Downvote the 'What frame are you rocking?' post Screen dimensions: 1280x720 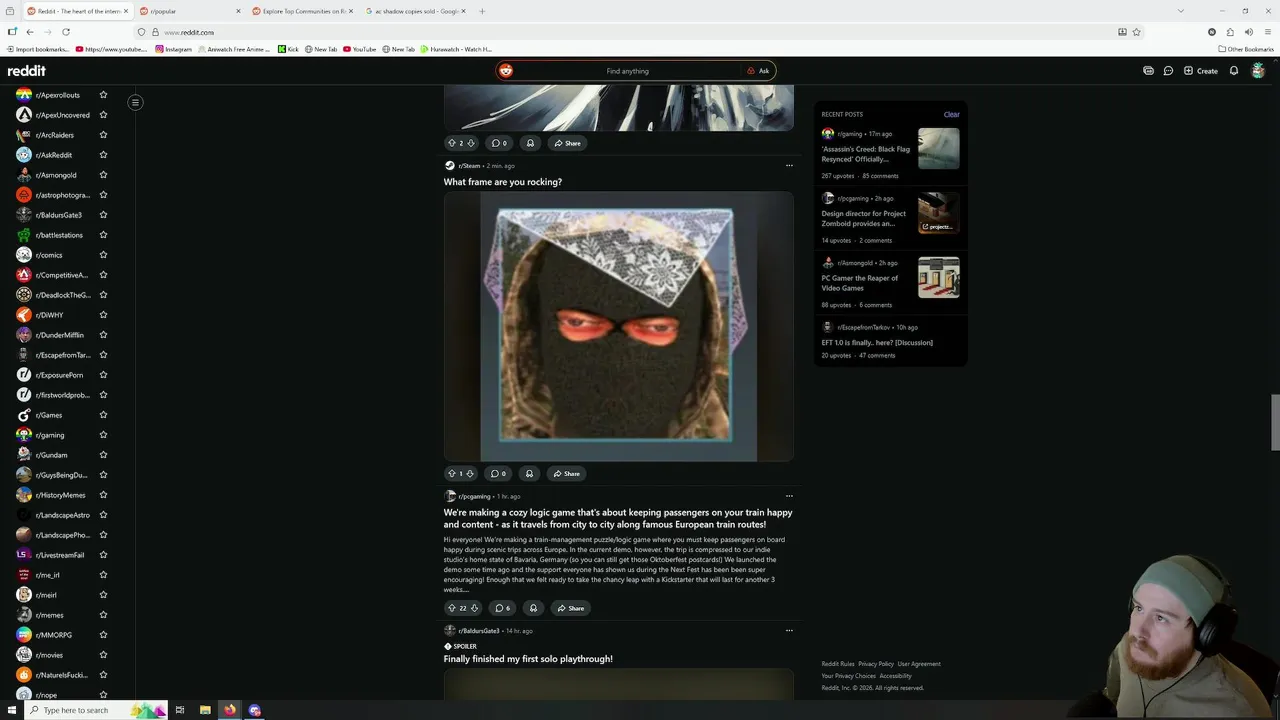tap(470, 474)
